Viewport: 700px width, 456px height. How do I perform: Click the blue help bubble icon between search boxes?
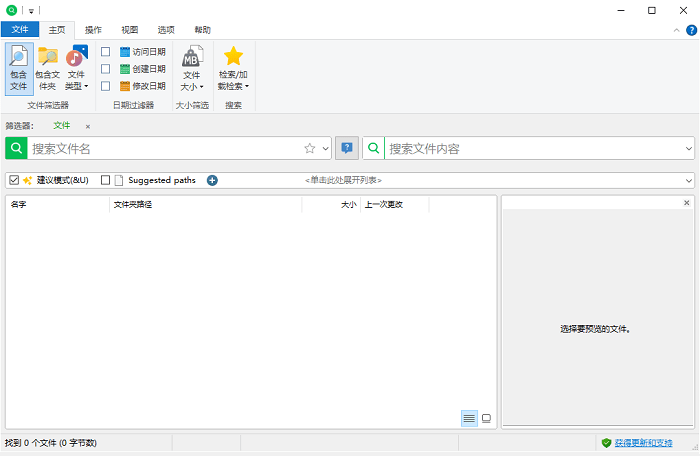pyautogui.click(x=347, y=148)
